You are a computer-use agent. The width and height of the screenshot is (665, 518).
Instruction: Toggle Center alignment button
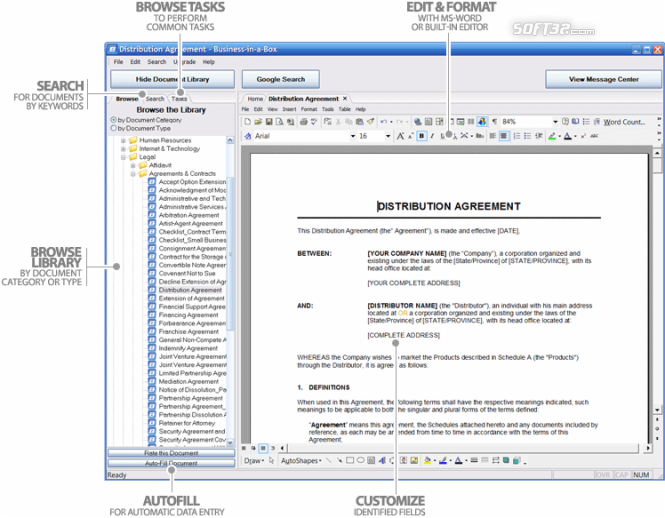pyautogui.click(x=503, y=136)
